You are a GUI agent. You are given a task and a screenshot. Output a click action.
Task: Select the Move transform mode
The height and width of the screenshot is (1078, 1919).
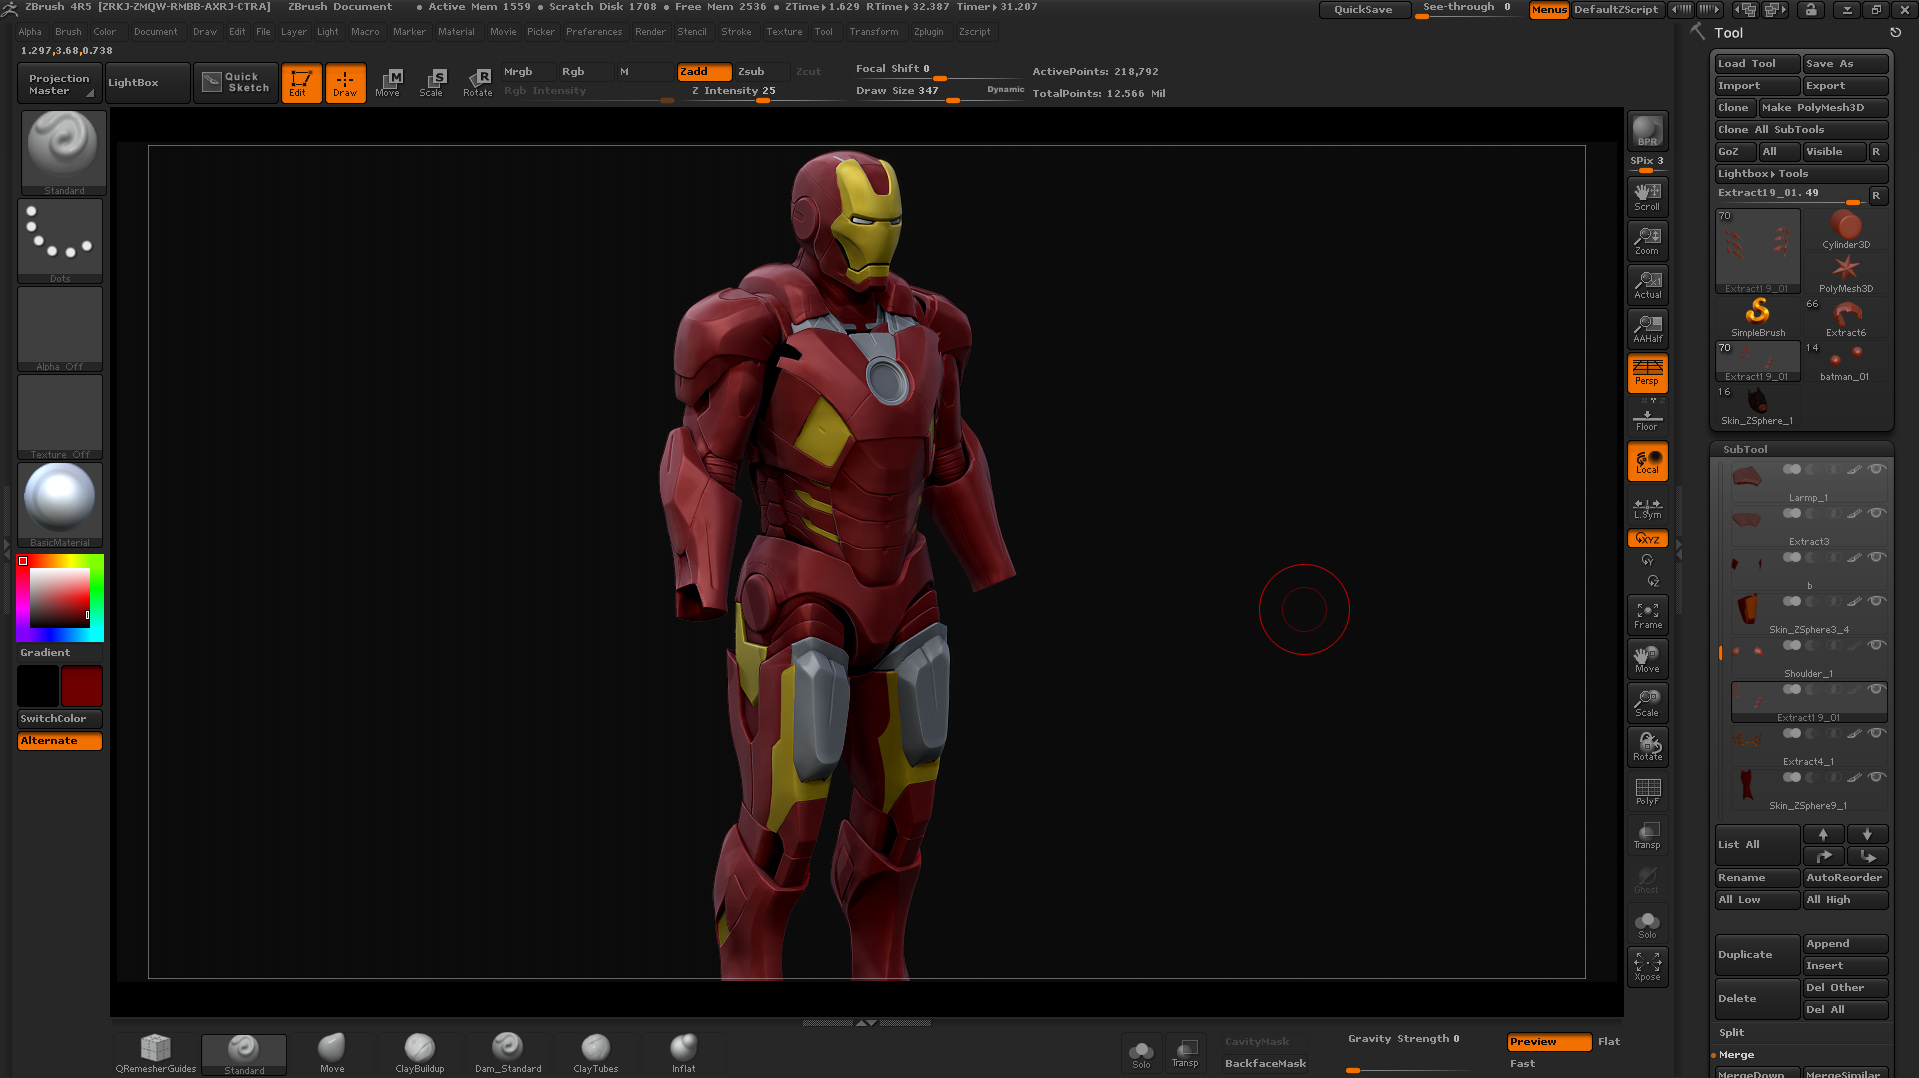[x=388, y=83]
